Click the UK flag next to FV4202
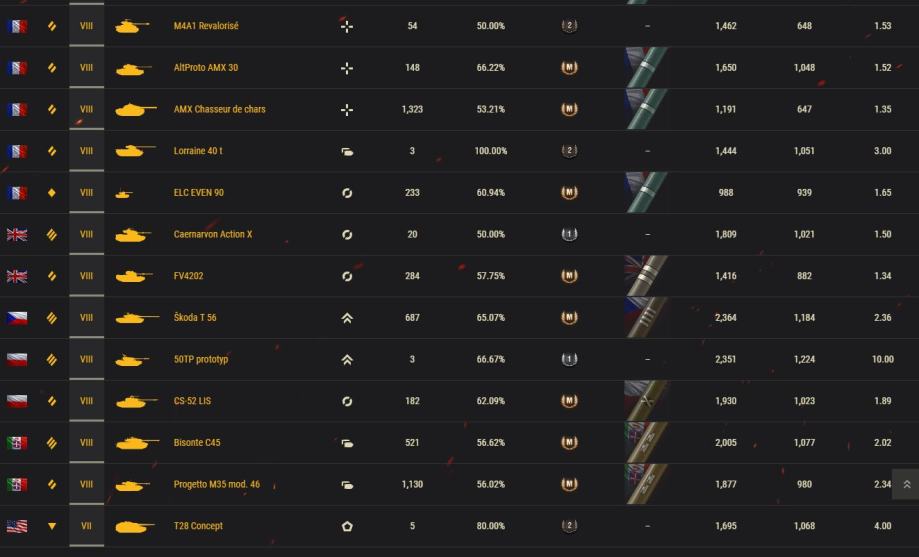 (x=17, y=276)
